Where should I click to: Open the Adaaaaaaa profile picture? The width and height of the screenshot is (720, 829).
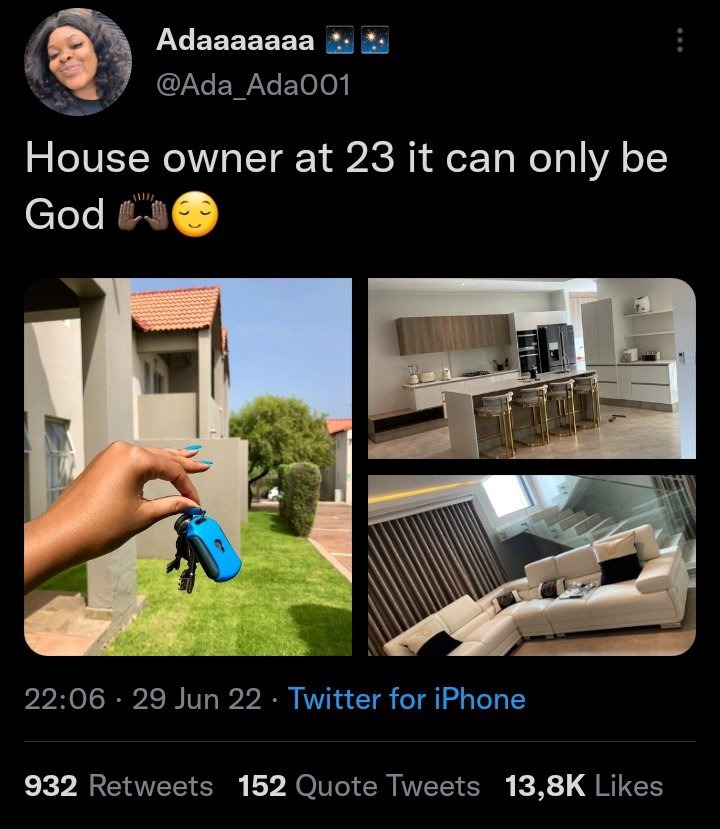pos(78,62)
